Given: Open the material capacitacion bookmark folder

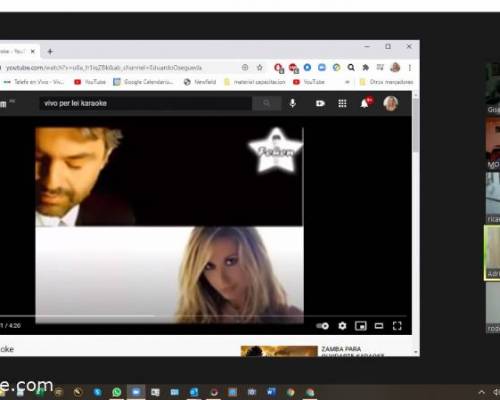Looking at the screenshot, I should (x=255, y=82).
